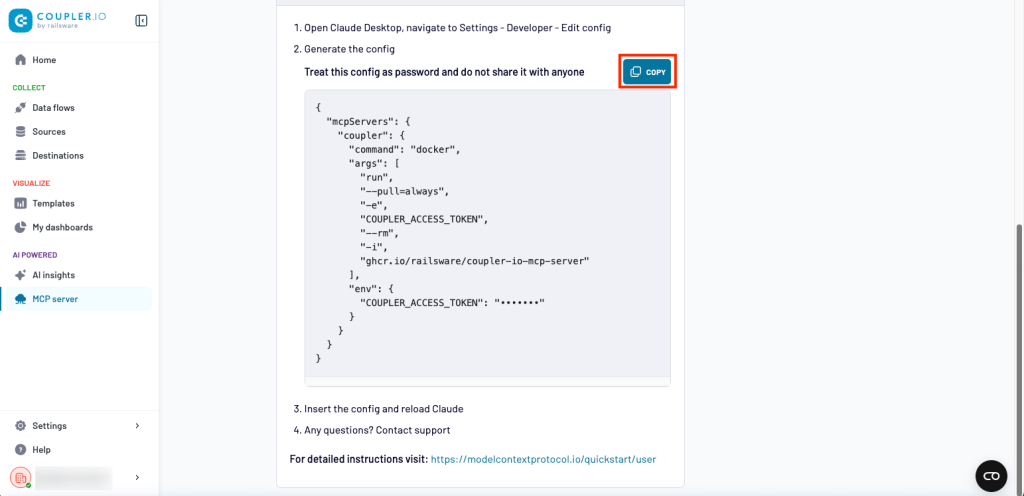
Task: Click the "--pull=always" argument text
Action: 405,191
